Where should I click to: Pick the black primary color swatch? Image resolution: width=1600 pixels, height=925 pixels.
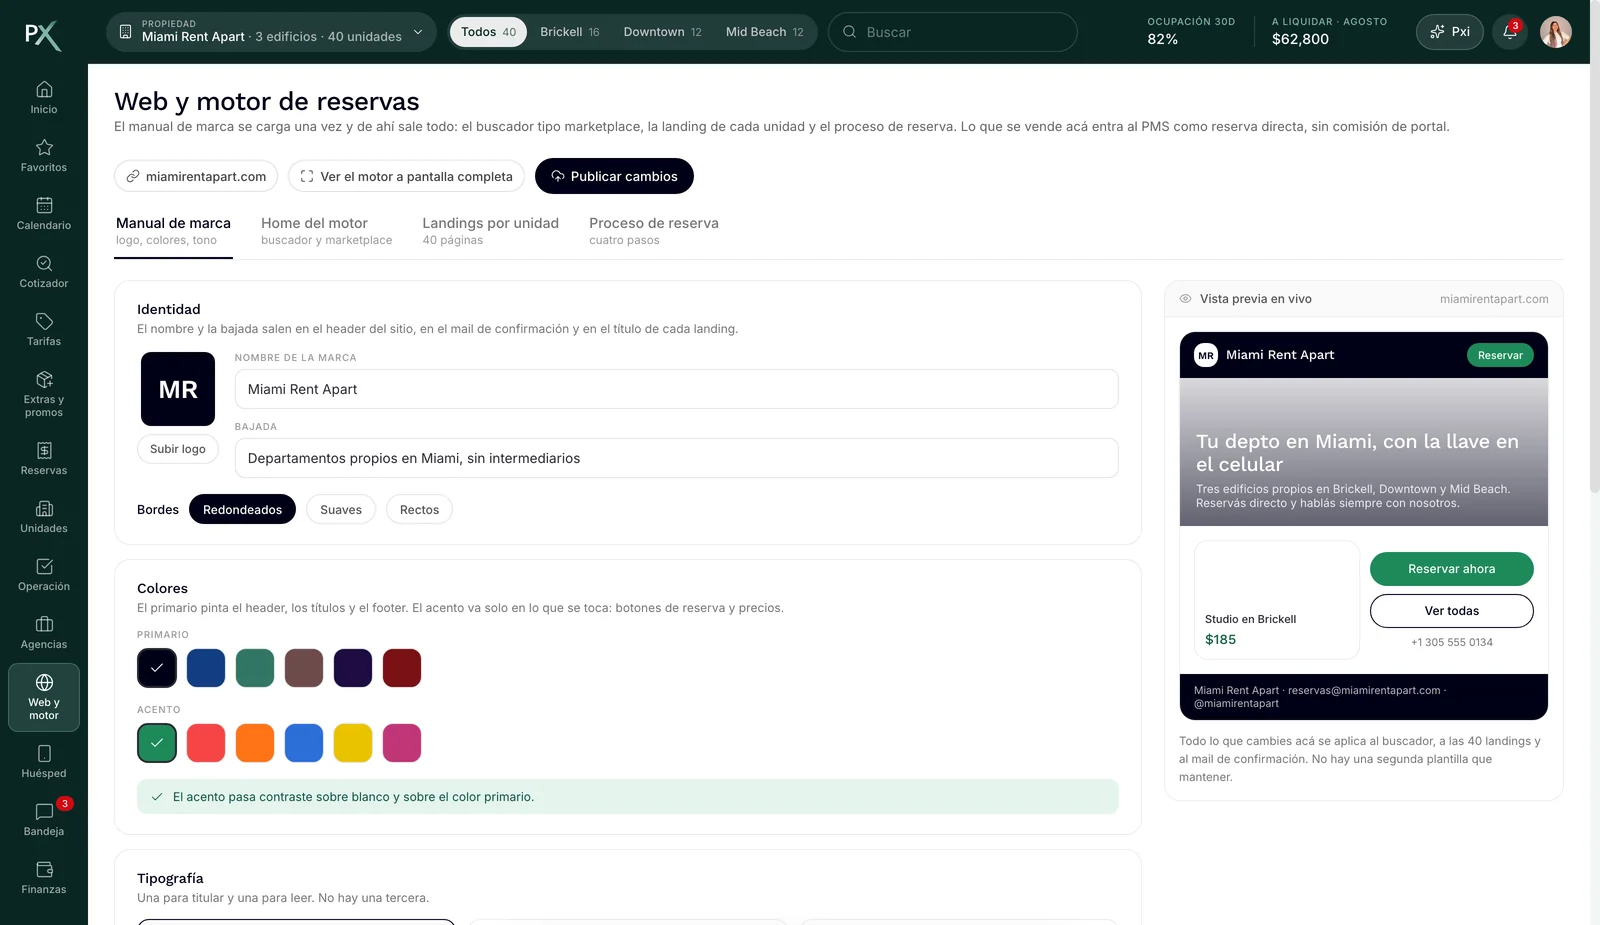point(157,668)
